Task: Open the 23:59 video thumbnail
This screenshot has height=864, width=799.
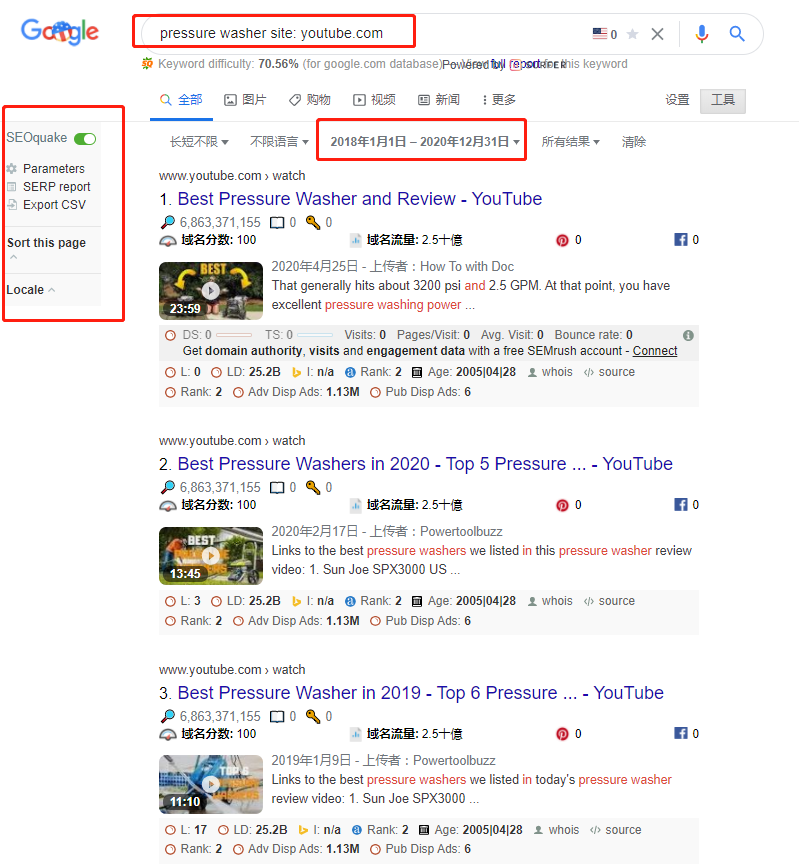Action: pos(210,290)
